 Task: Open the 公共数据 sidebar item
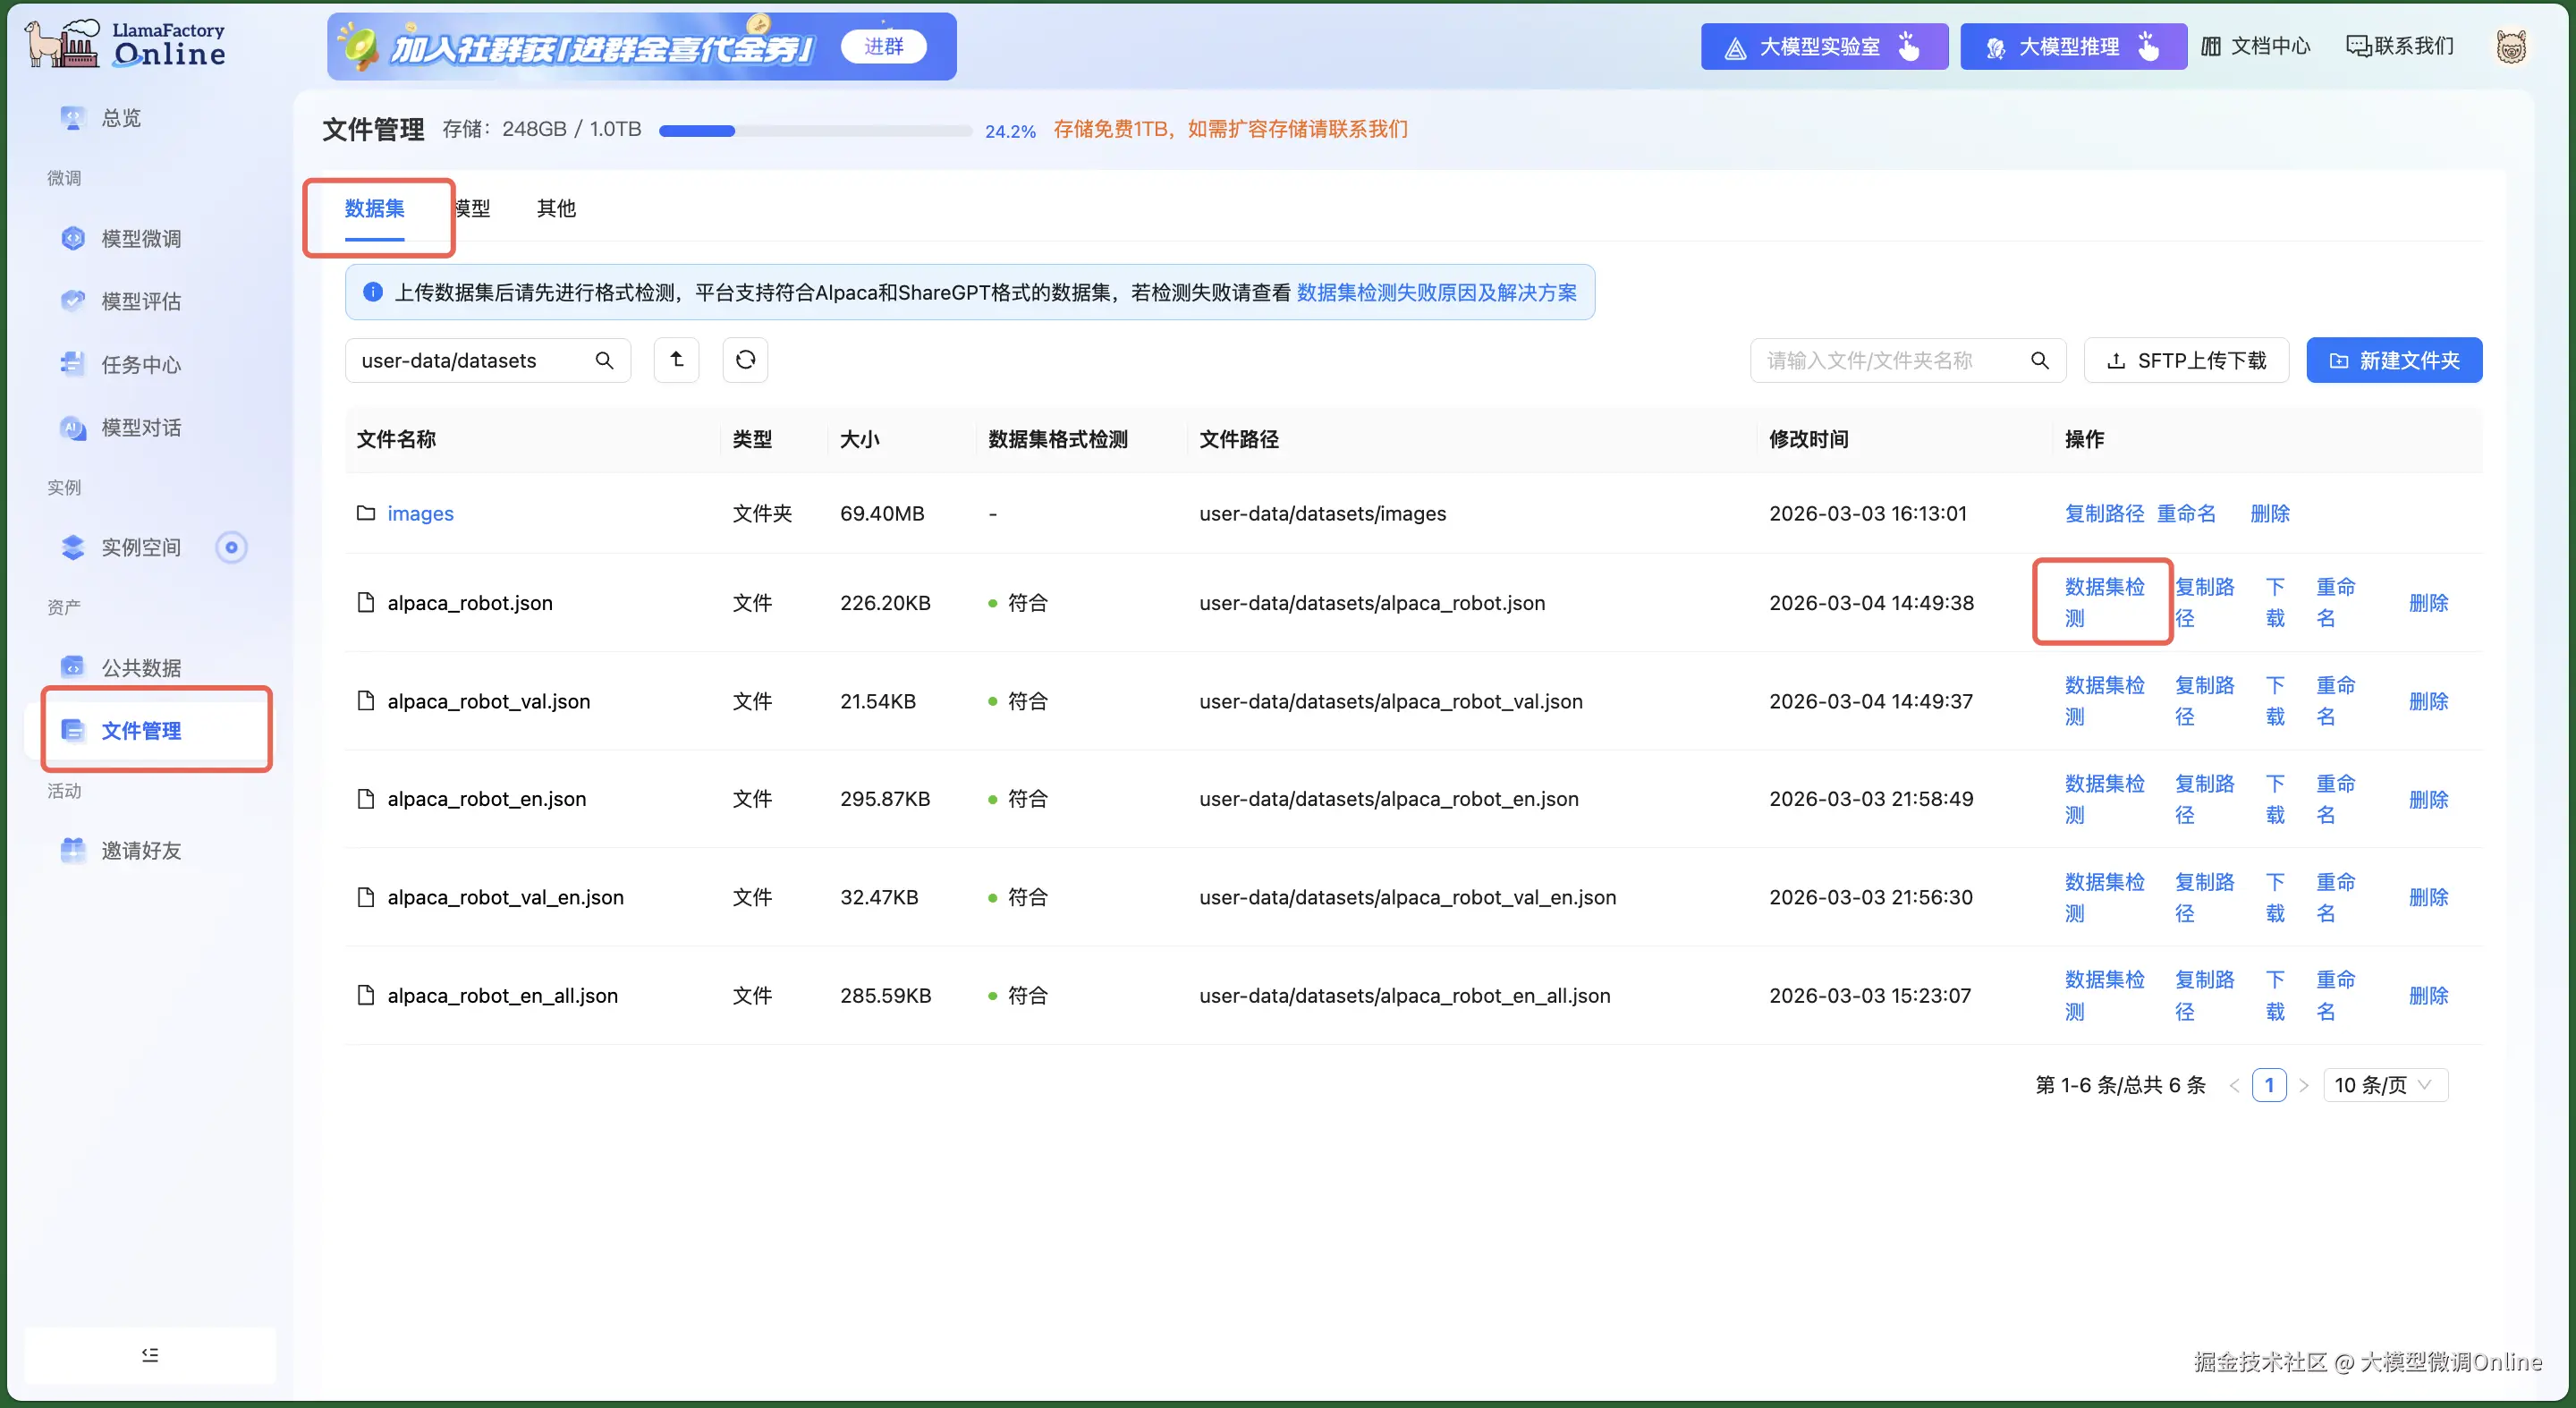coord(141,667)
